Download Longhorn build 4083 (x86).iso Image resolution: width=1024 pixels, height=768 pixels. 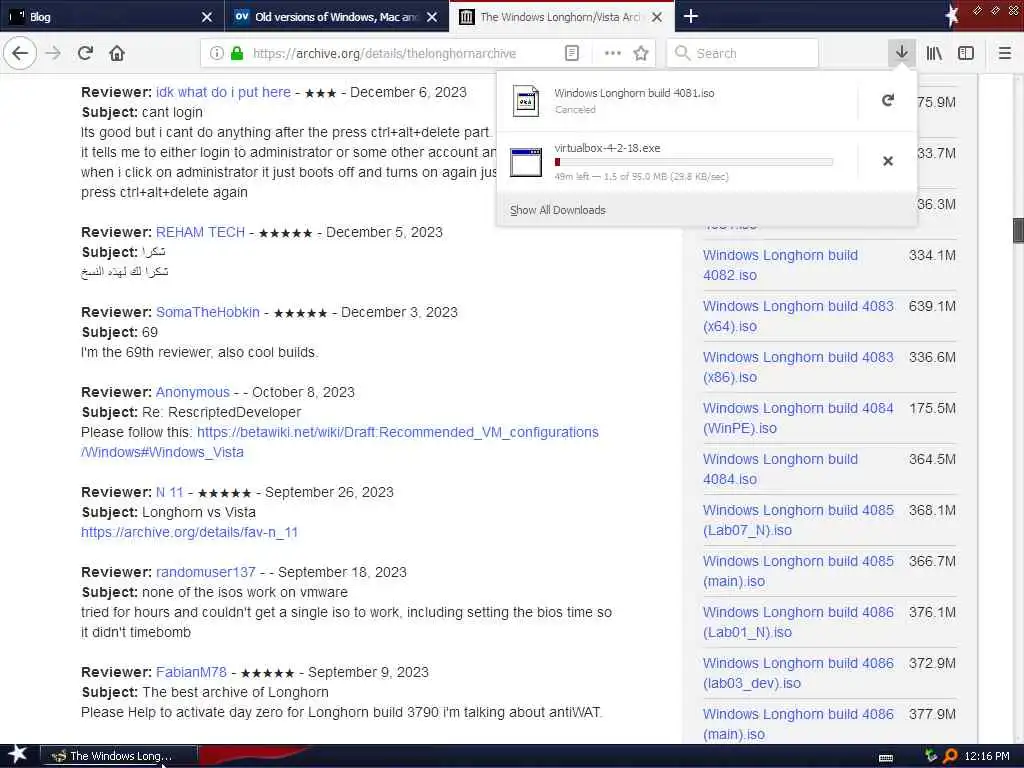798,367
